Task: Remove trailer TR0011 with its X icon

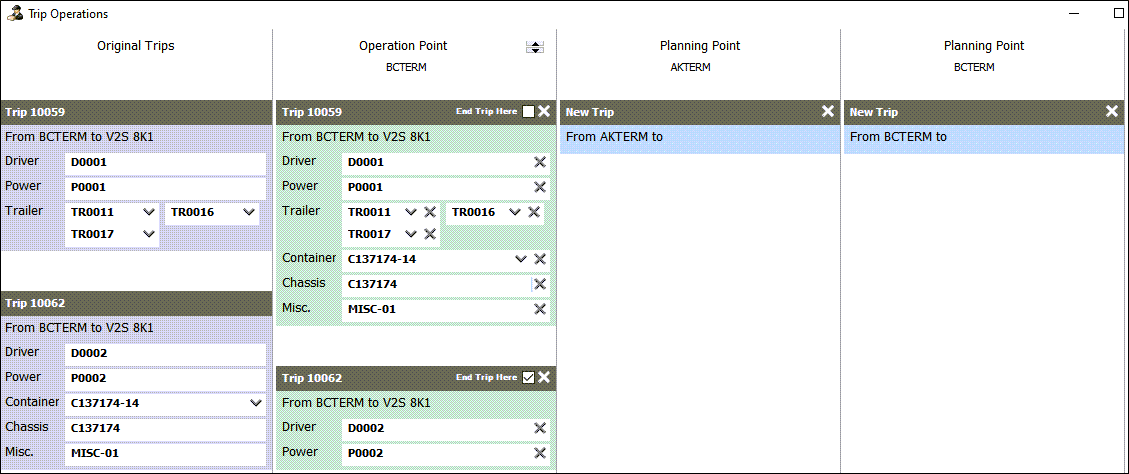Action: tap(430, 212)
